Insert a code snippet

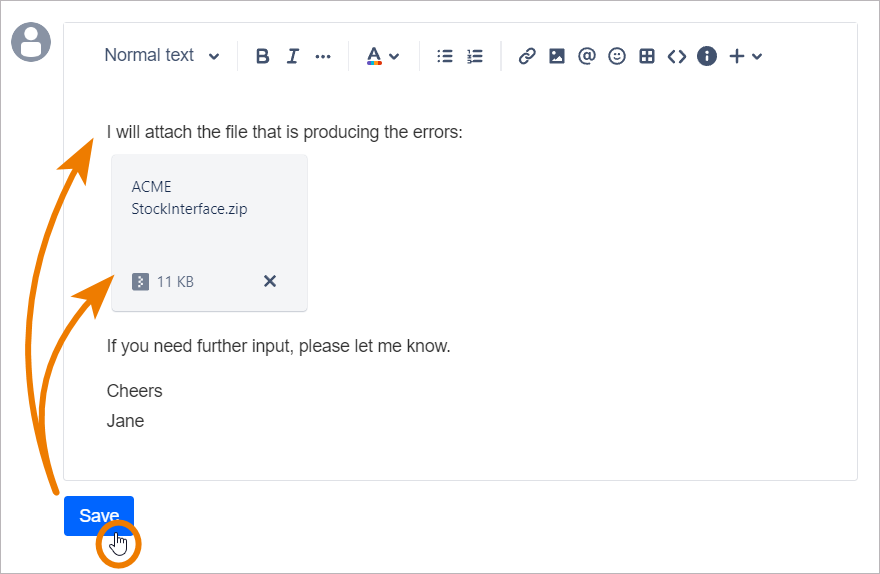tap(677, 56)
